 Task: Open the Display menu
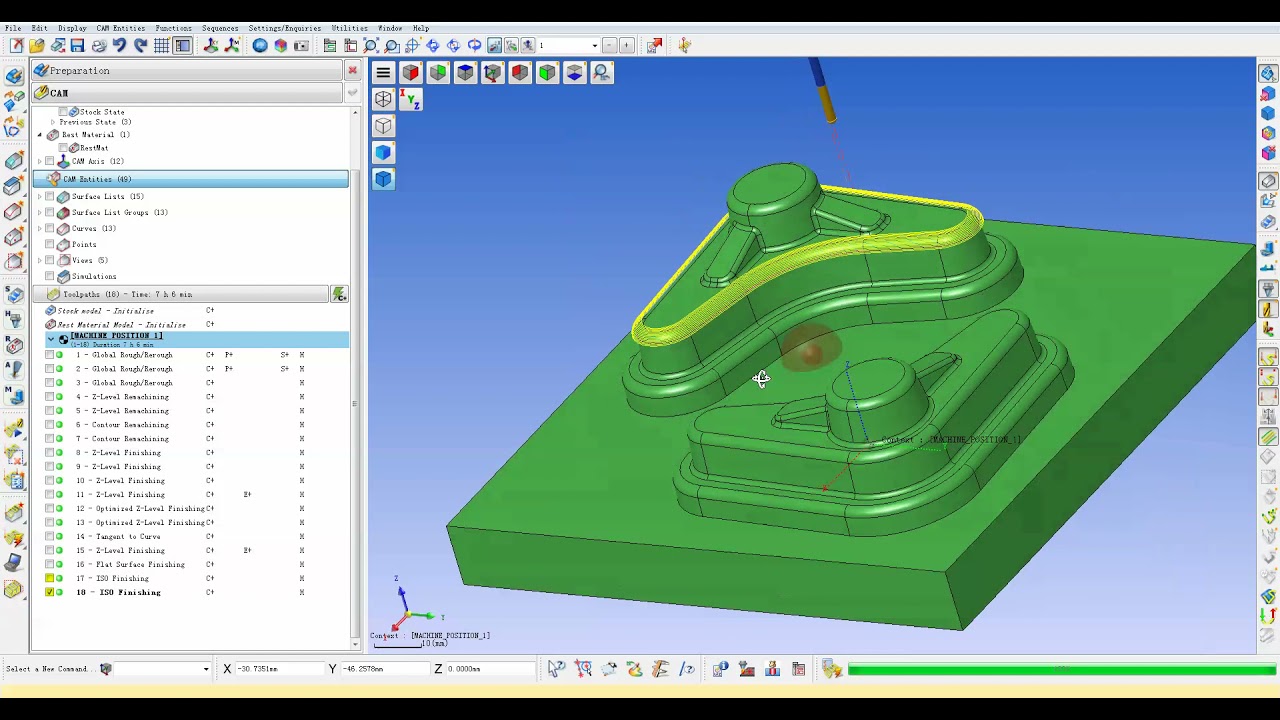72,28
